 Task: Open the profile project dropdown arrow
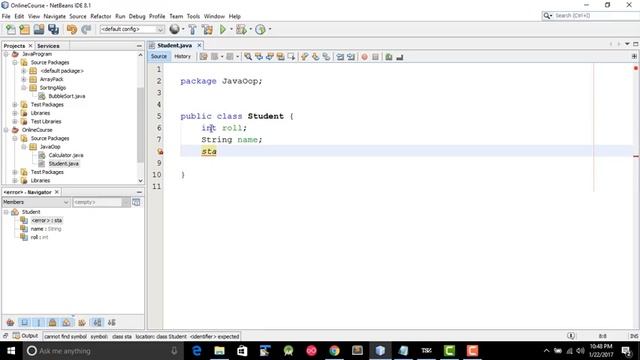click(269, 29)
